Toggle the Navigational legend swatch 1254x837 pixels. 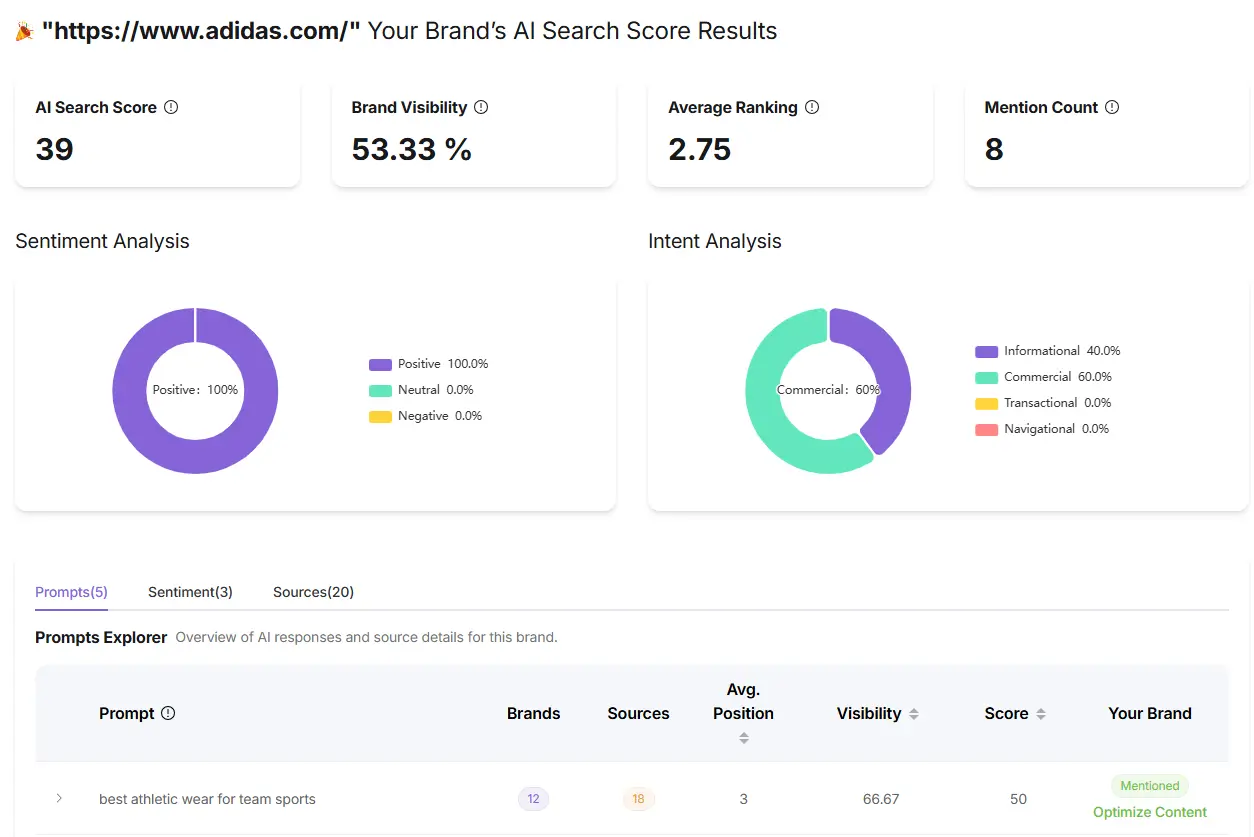tap(987, 430)
